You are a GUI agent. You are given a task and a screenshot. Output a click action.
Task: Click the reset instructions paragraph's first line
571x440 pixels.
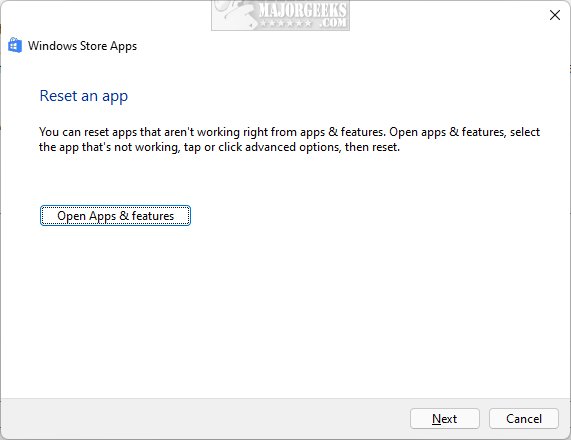pyautogui.click(x=290, y=132)
